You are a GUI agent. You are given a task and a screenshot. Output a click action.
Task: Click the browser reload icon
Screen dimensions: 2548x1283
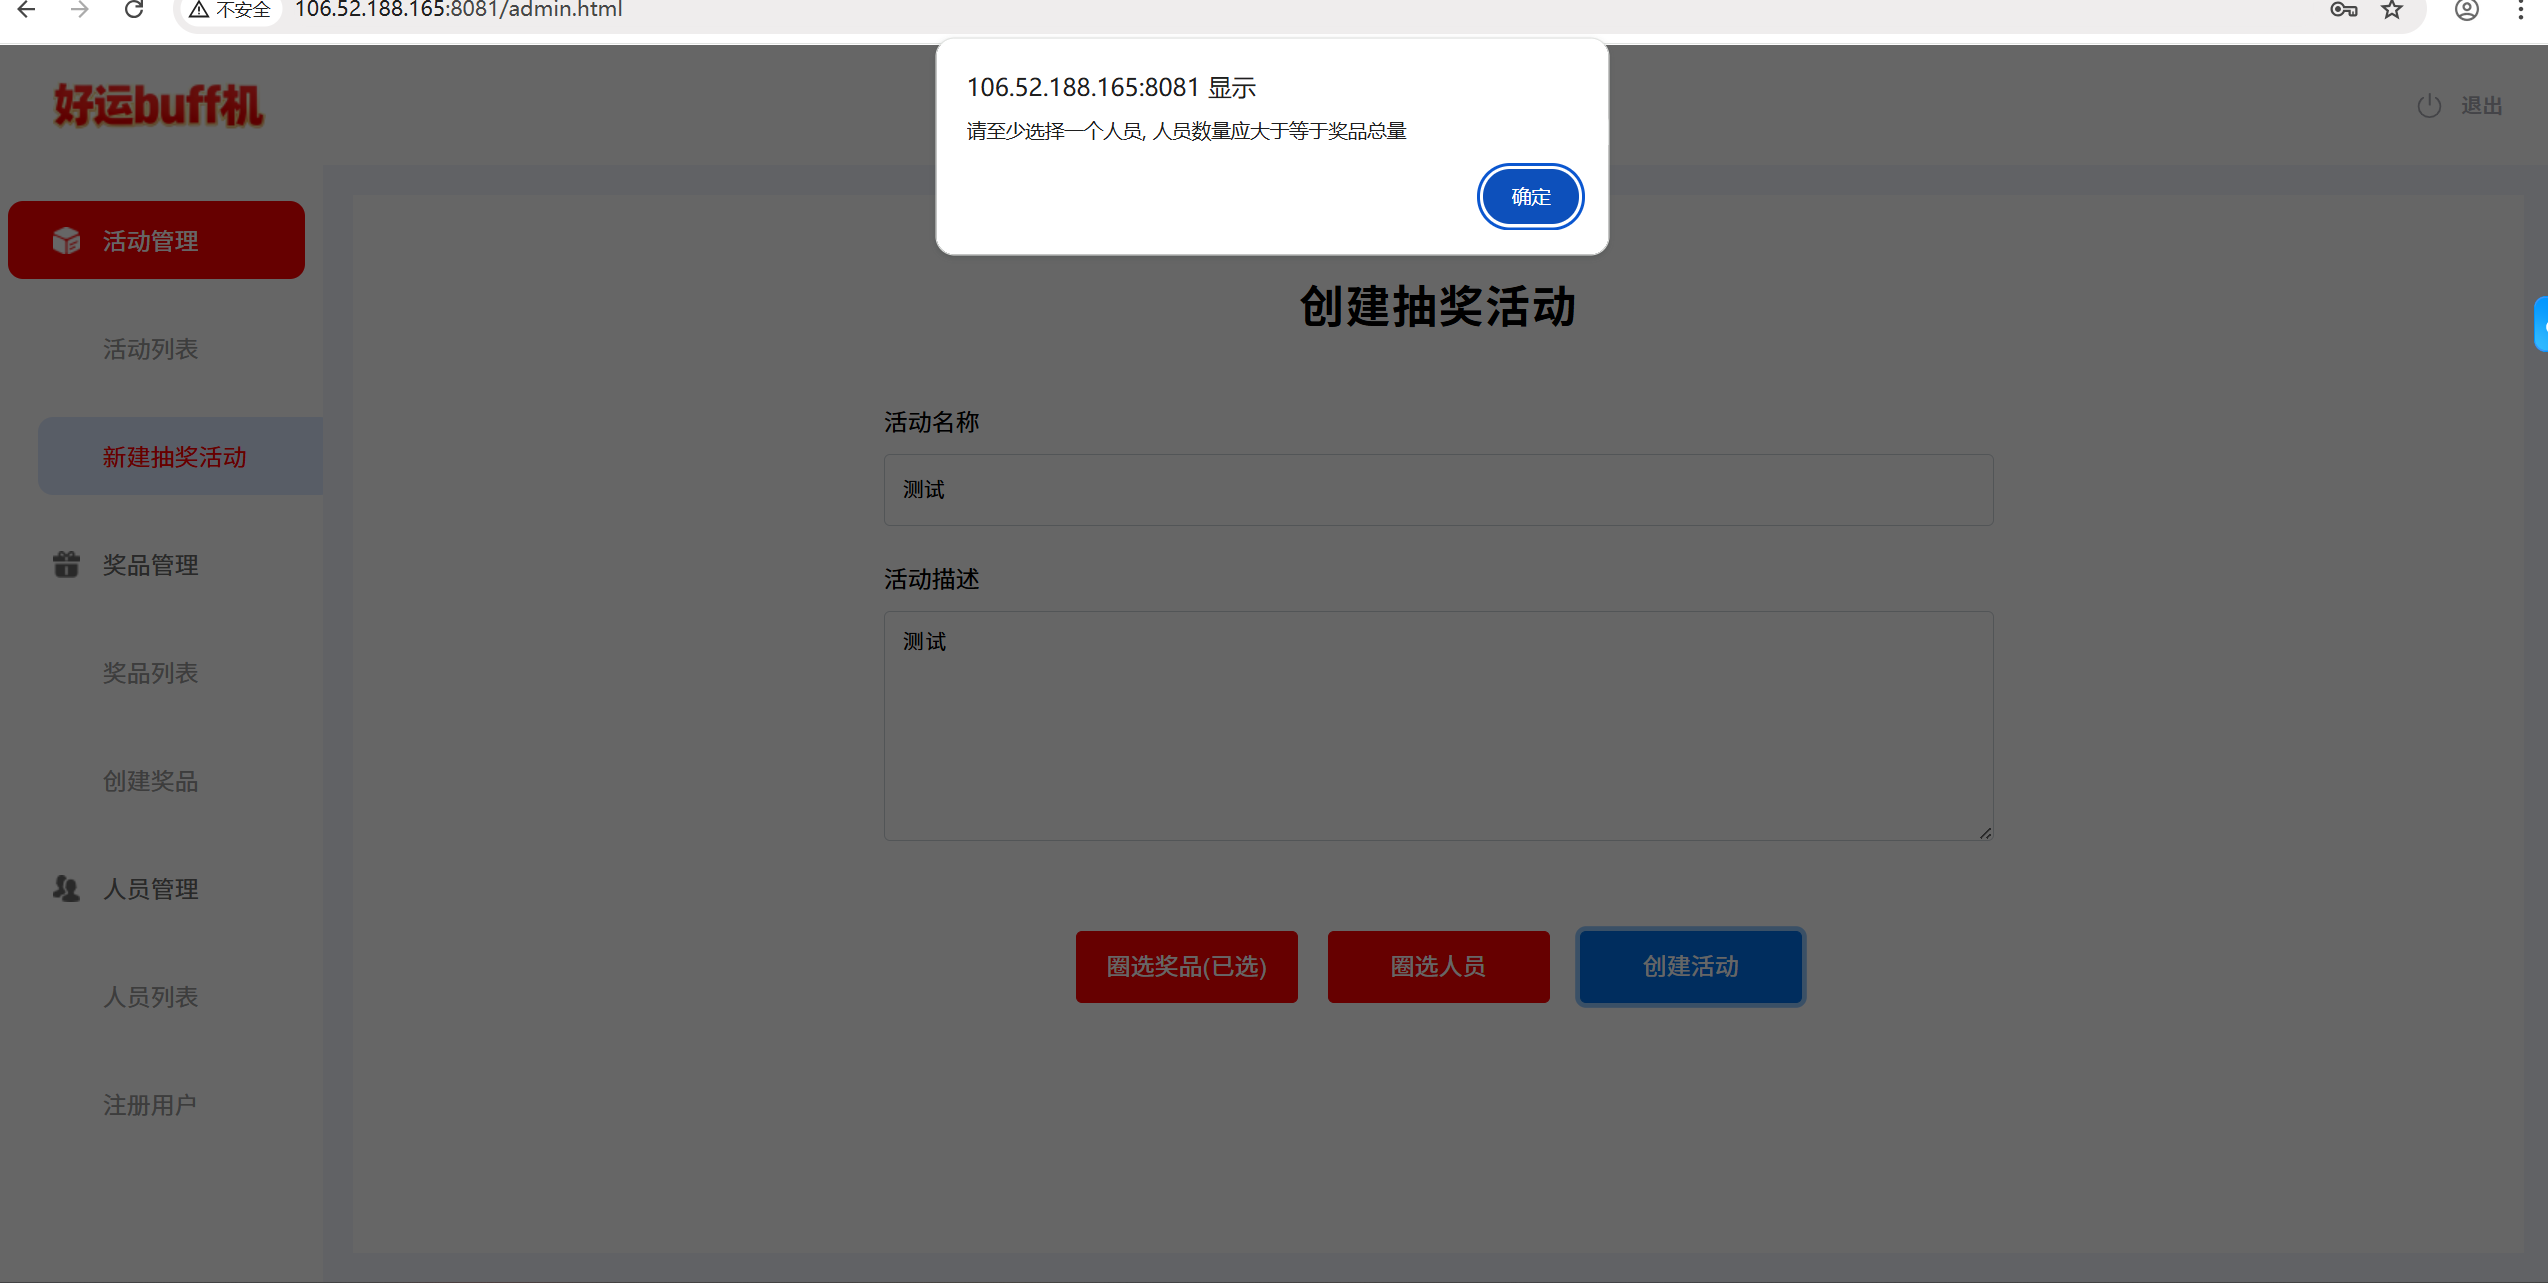point(133,10)
